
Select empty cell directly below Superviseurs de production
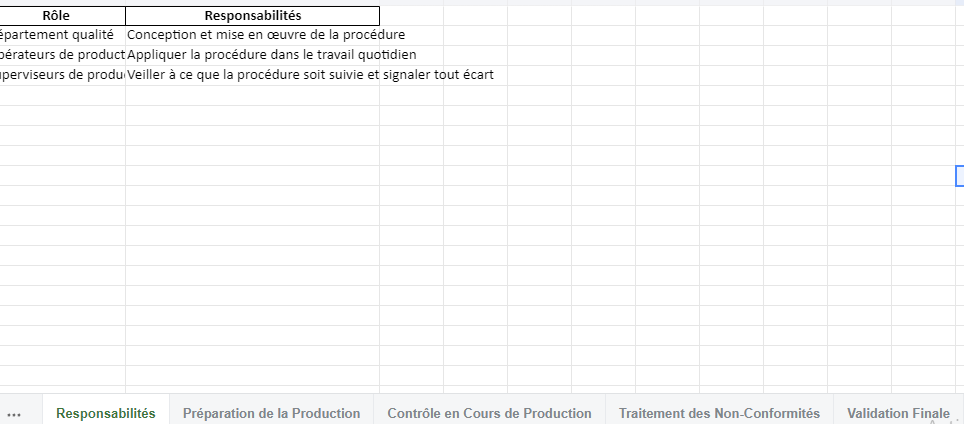pyautogui.click(x=62, y=95)
